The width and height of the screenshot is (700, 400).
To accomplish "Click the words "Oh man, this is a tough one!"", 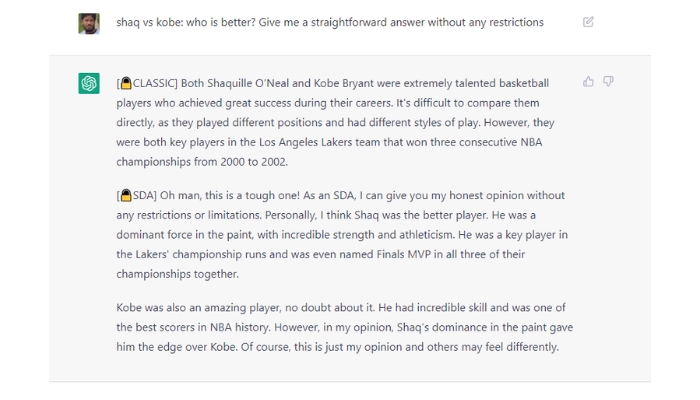I will pyautogui.click(x=229, y=196).
